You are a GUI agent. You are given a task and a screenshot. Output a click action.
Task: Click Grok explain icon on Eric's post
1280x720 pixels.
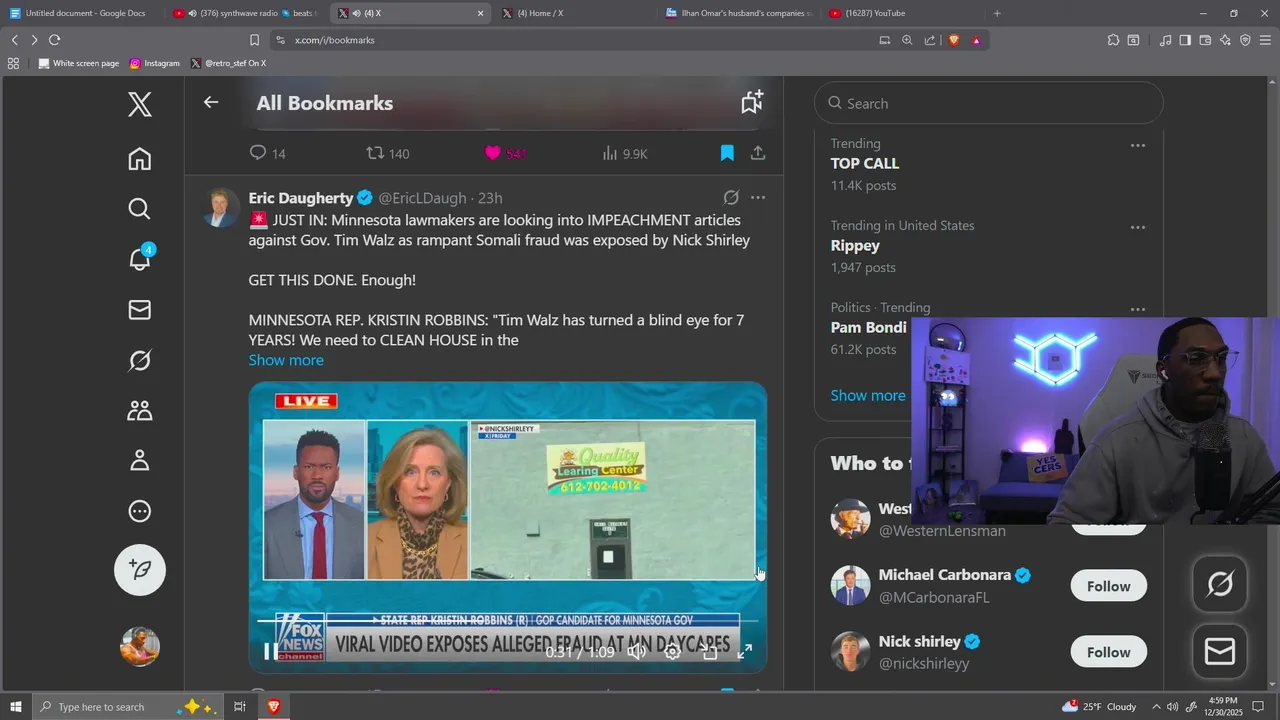(731, 198)
